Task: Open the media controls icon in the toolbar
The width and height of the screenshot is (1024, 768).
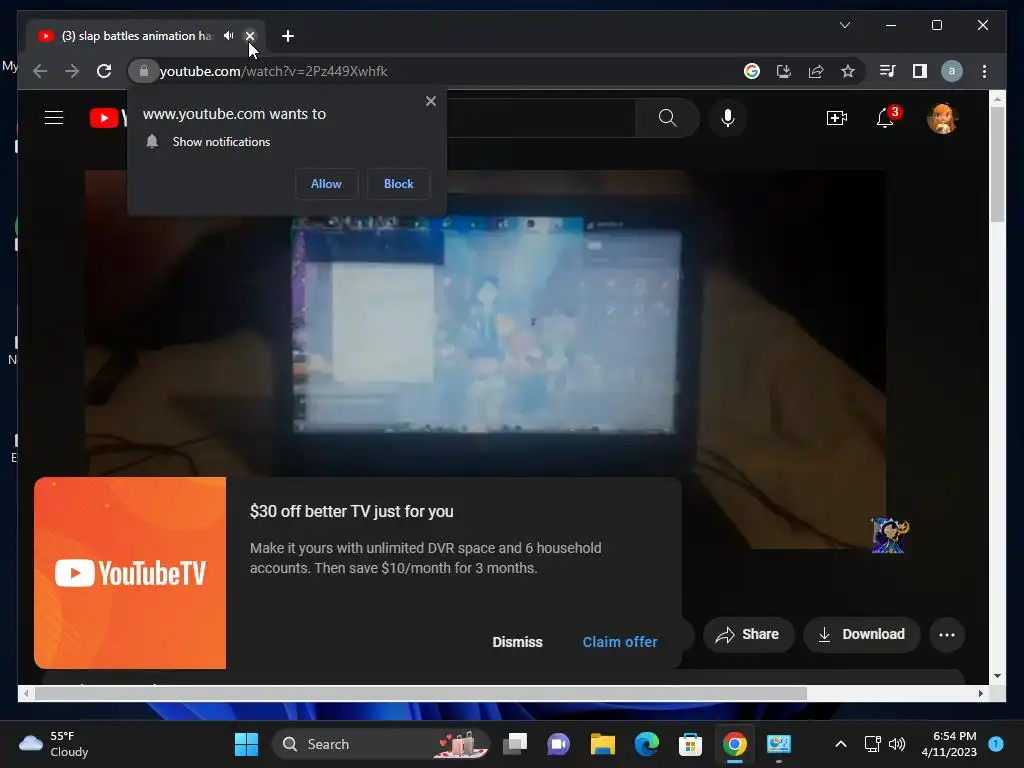Action: 887,71
